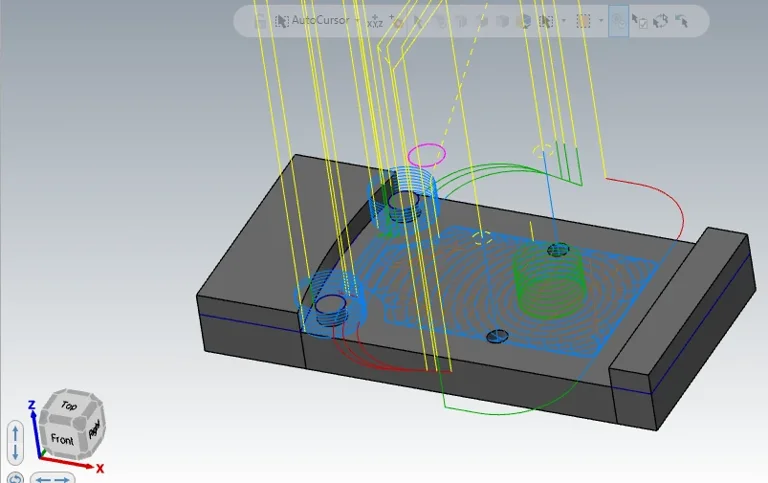
Task: Toggle the highlighted blue selection button
Action: click(618, 21)
